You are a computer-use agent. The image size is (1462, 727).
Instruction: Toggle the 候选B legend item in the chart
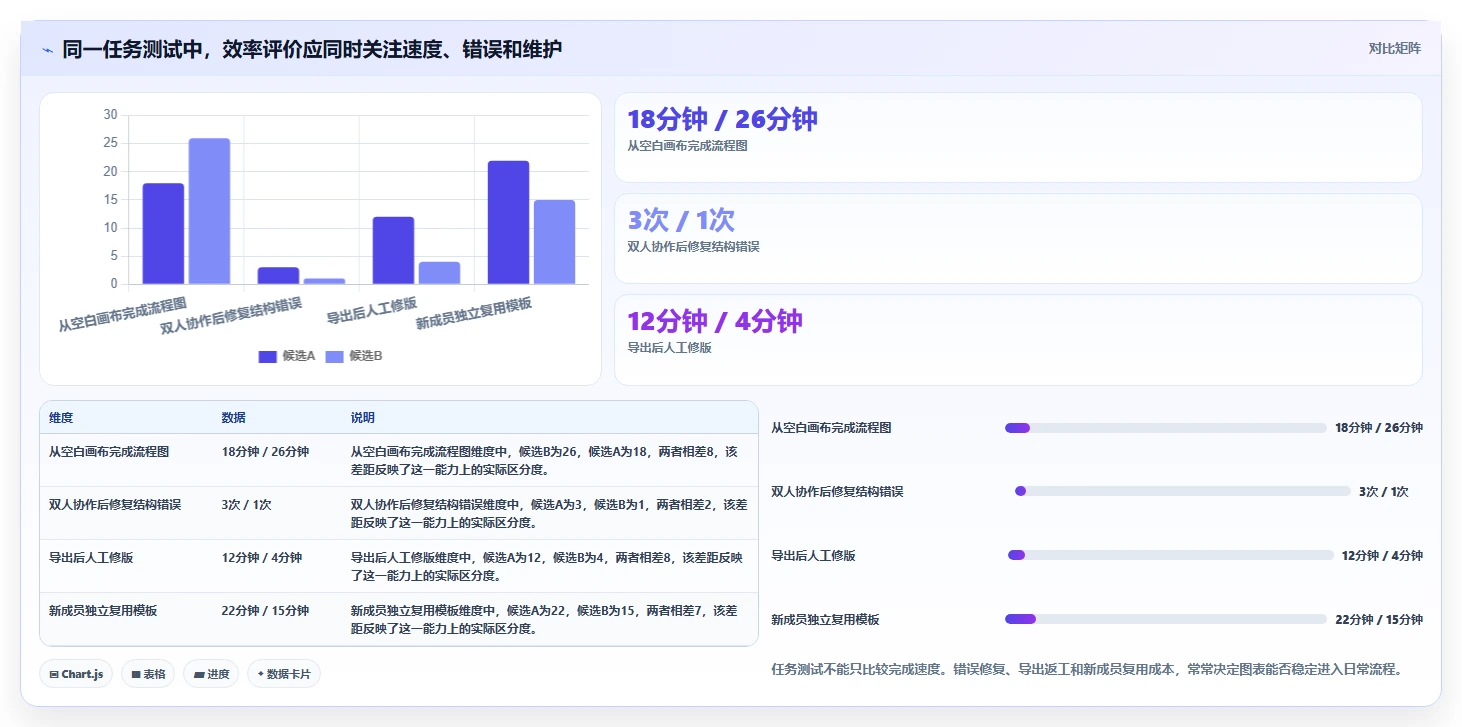pyautogui.click(x=354, y=356)
